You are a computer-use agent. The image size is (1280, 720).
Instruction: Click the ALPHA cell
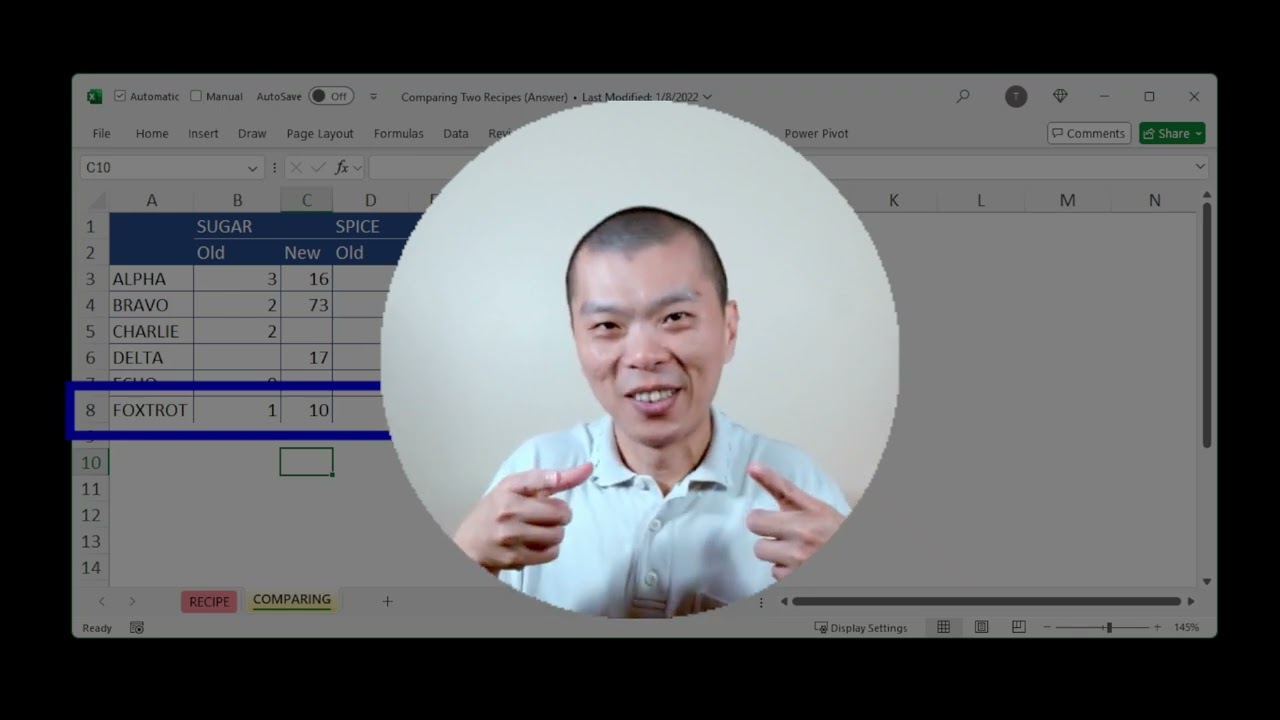point(151,279)
